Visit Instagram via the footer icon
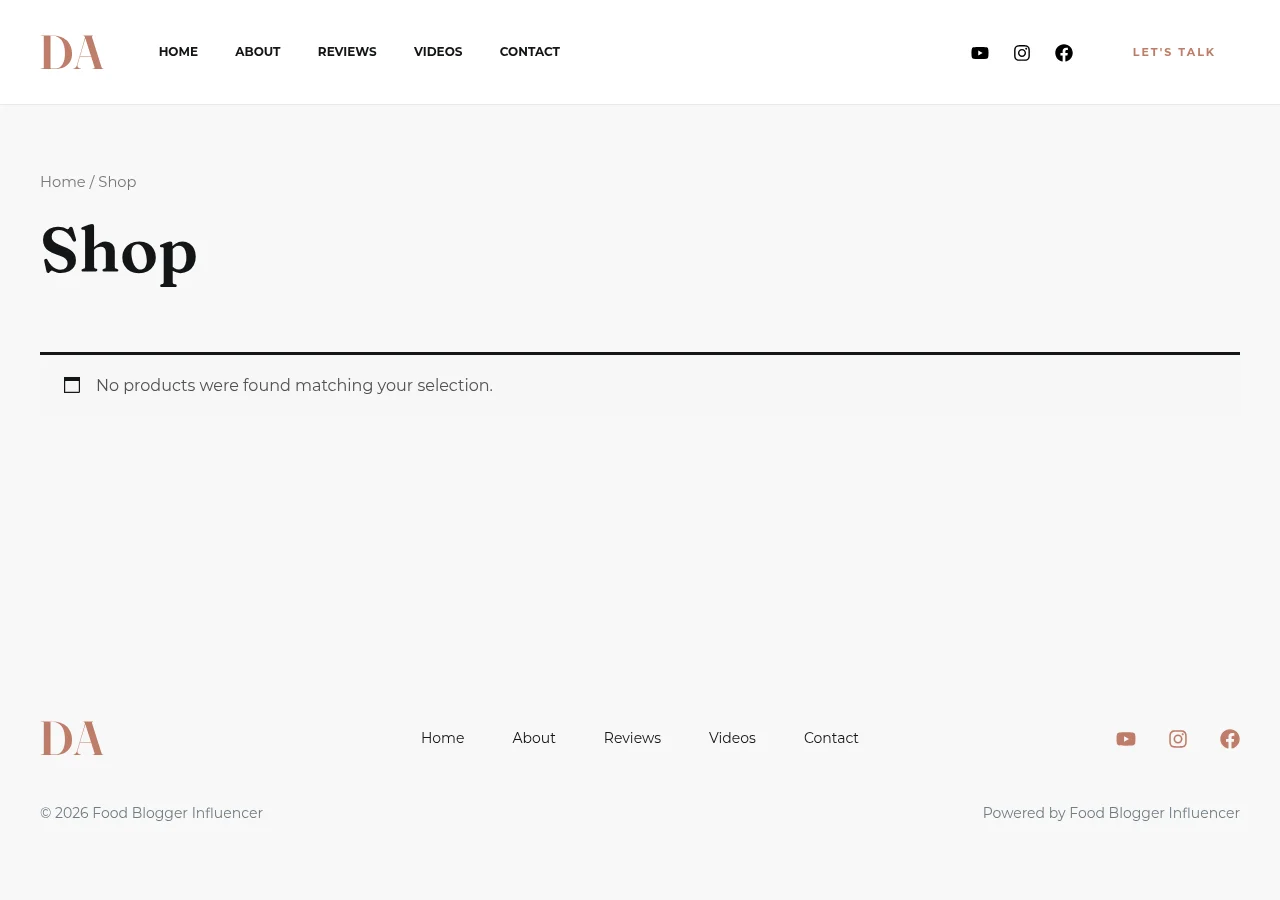This screenshot has width=1280, height=900. pos(1178,739)
